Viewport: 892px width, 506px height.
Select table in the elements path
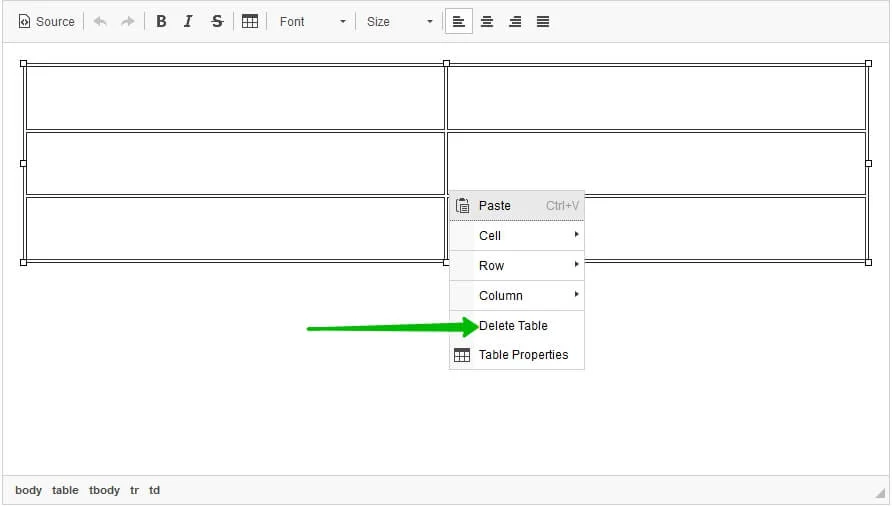click(x=65, y=490)
